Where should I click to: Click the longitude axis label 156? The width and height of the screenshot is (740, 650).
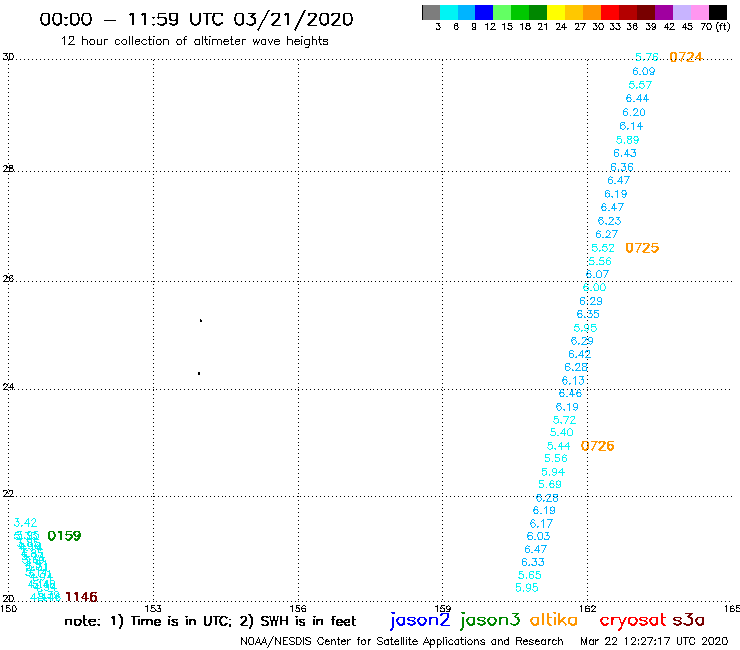coord(298,608)
